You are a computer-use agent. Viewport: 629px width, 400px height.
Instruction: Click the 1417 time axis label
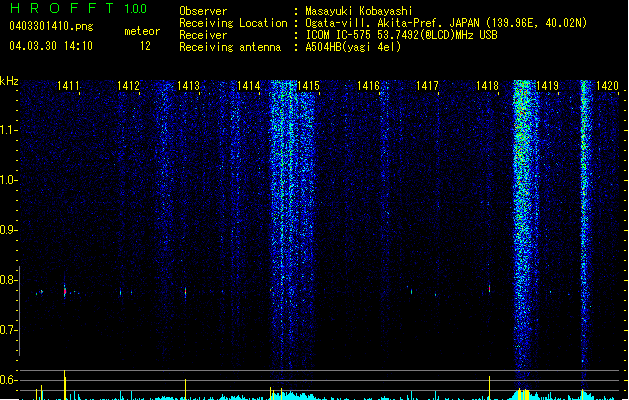(x=427, y=85)
